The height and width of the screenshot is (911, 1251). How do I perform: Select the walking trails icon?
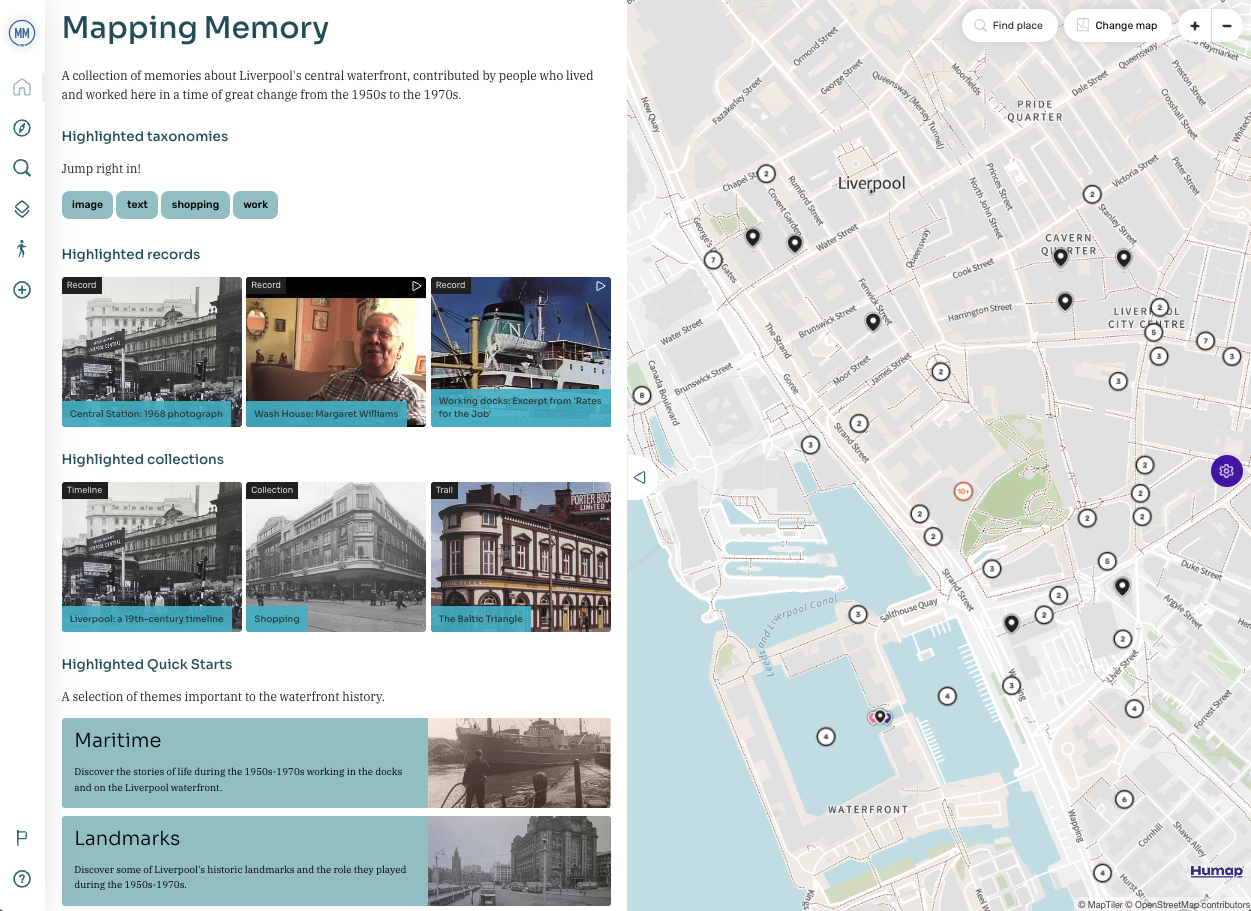click(x=22, y=249)
